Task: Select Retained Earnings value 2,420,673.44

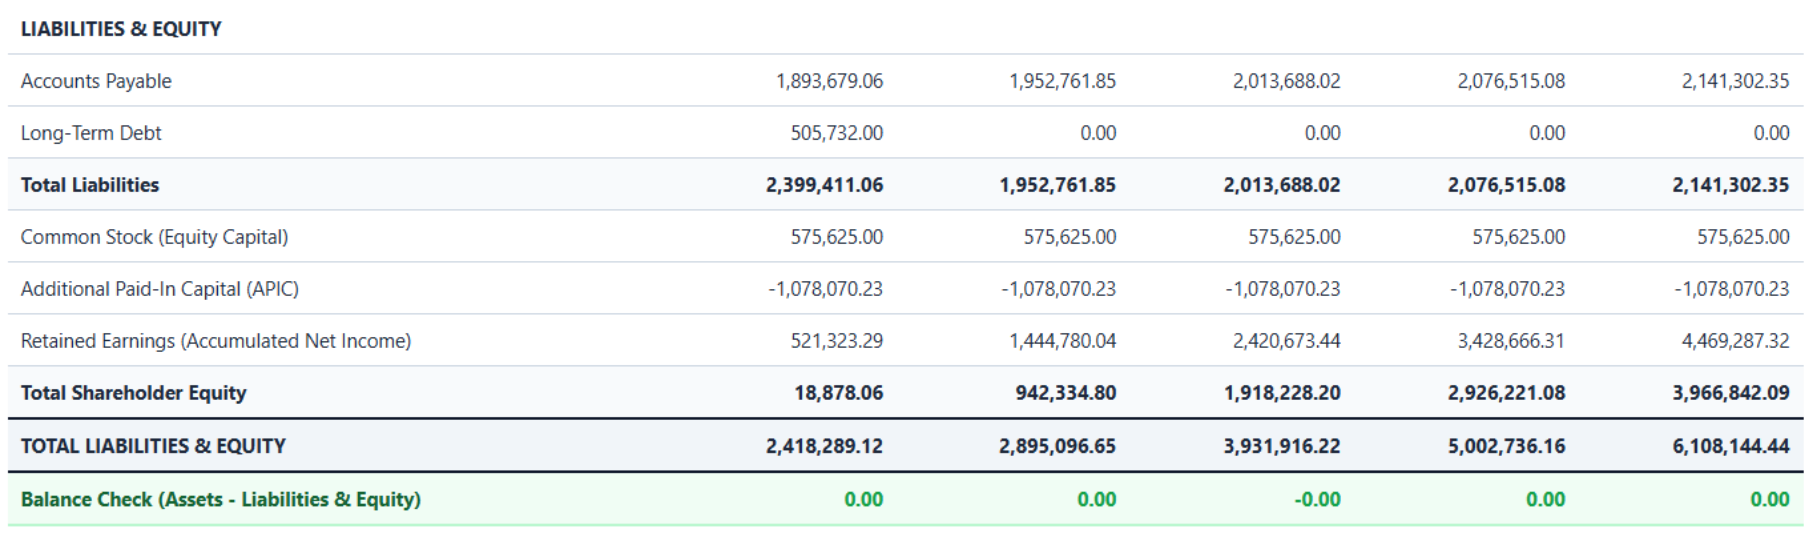Action: (x=1286, y=341)
